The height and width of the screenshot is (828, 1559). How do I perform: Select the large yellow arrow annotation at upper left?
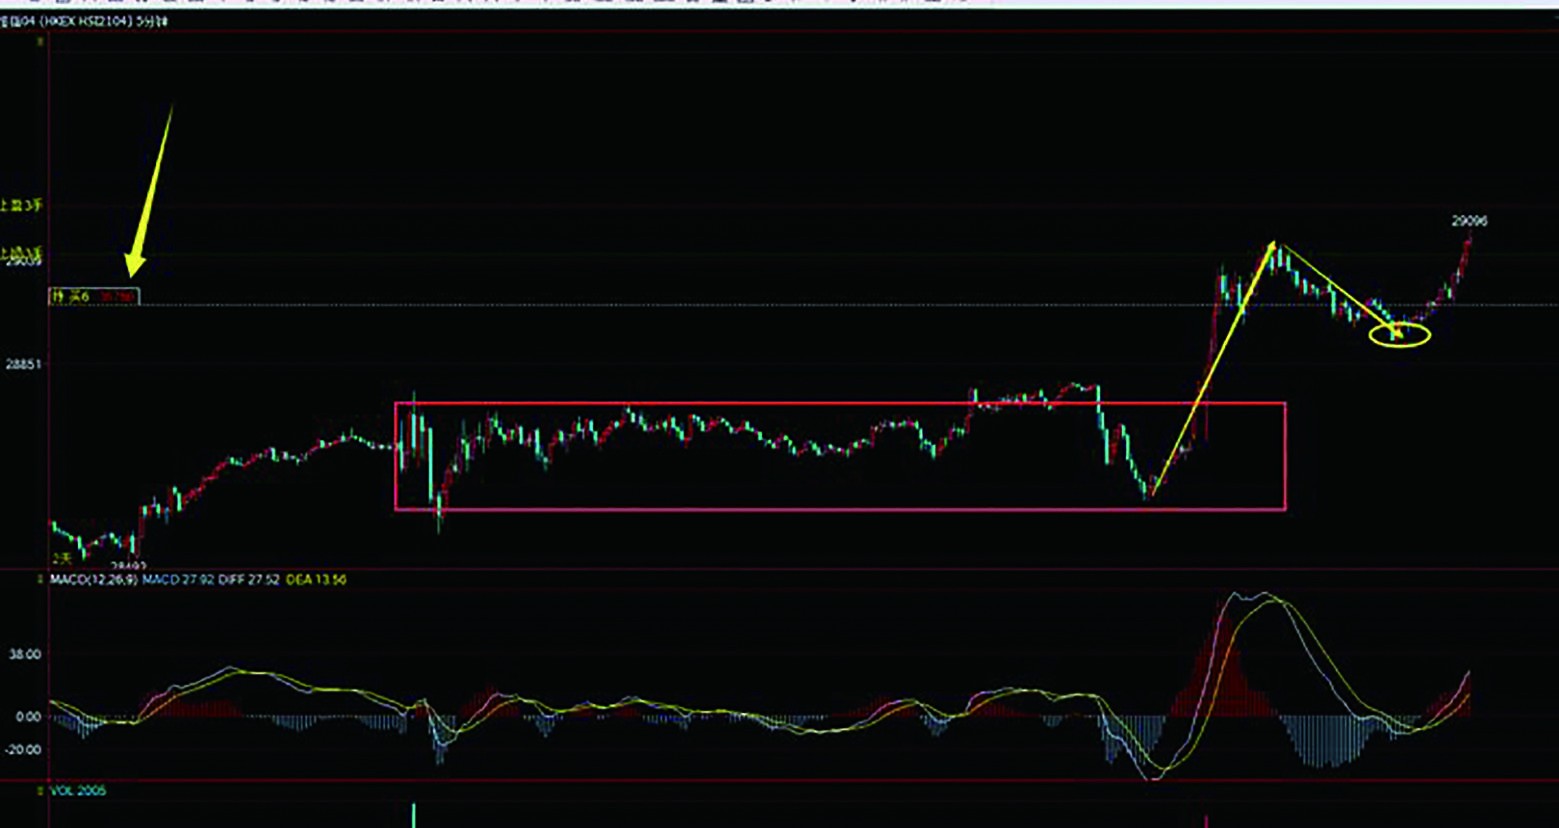(152, 190)
